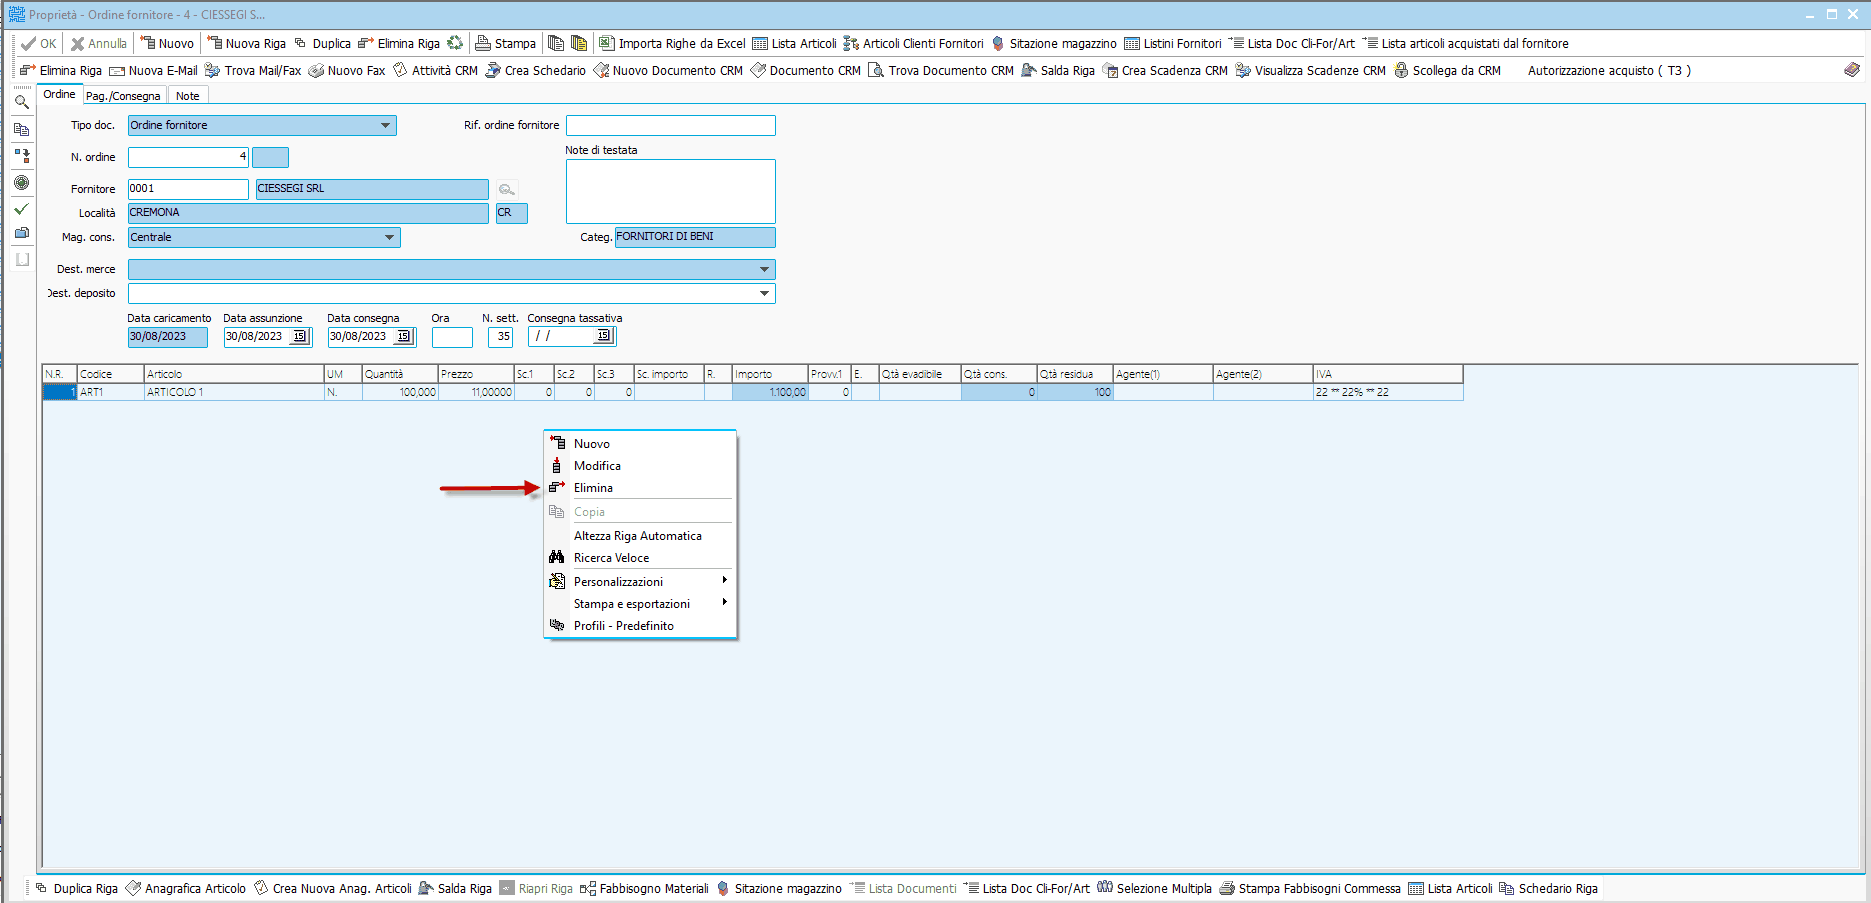Open Lista articoli acquistati dal fornitore
This screenshot has height=903, width=1871.
click(x=1466, y=44)
